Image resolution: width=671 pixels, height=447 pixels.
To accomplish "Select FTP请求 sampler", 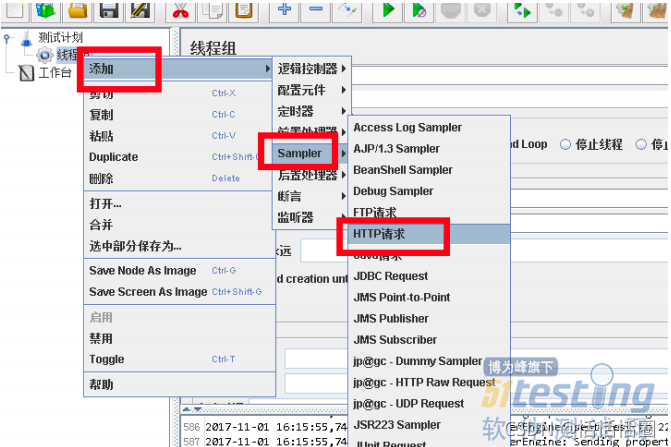I will point(429,213).
